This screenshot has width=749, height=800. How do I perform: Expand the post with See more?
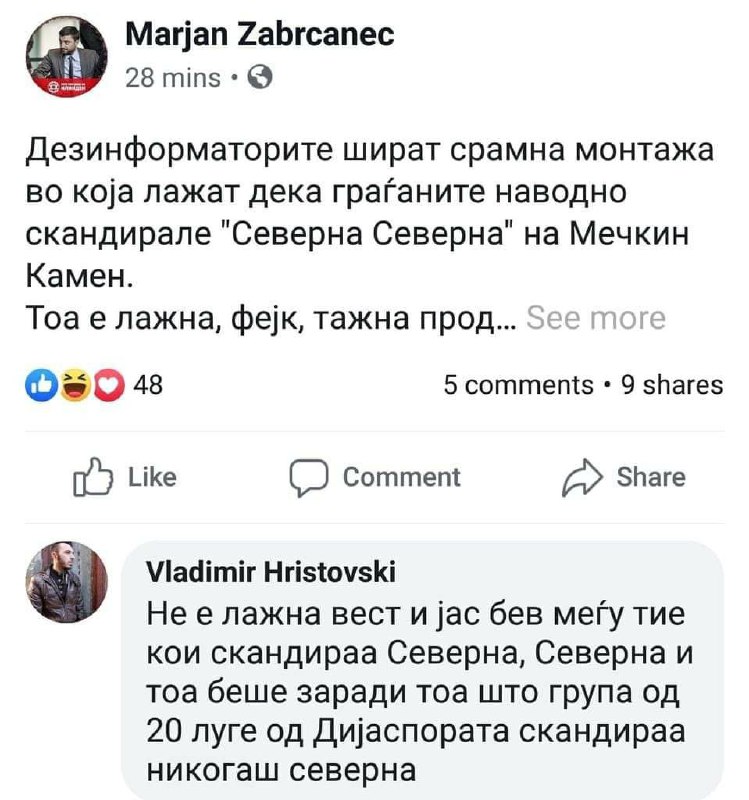(x=595, y=318)
